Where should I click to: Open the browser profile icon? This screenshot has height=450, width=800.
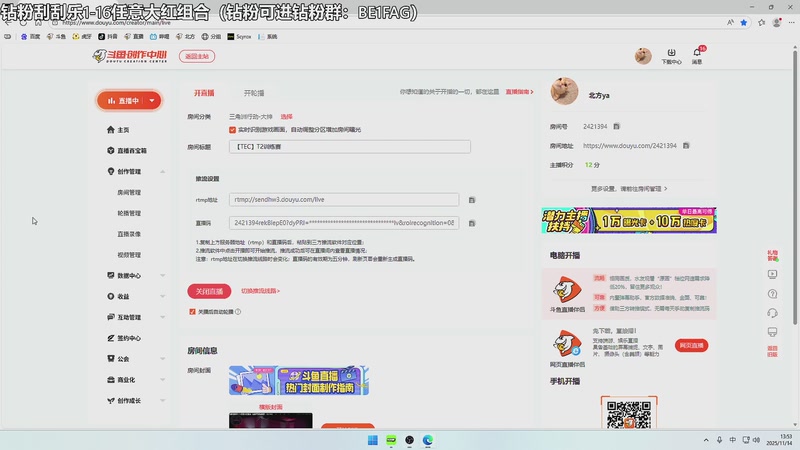click(777, 22)
